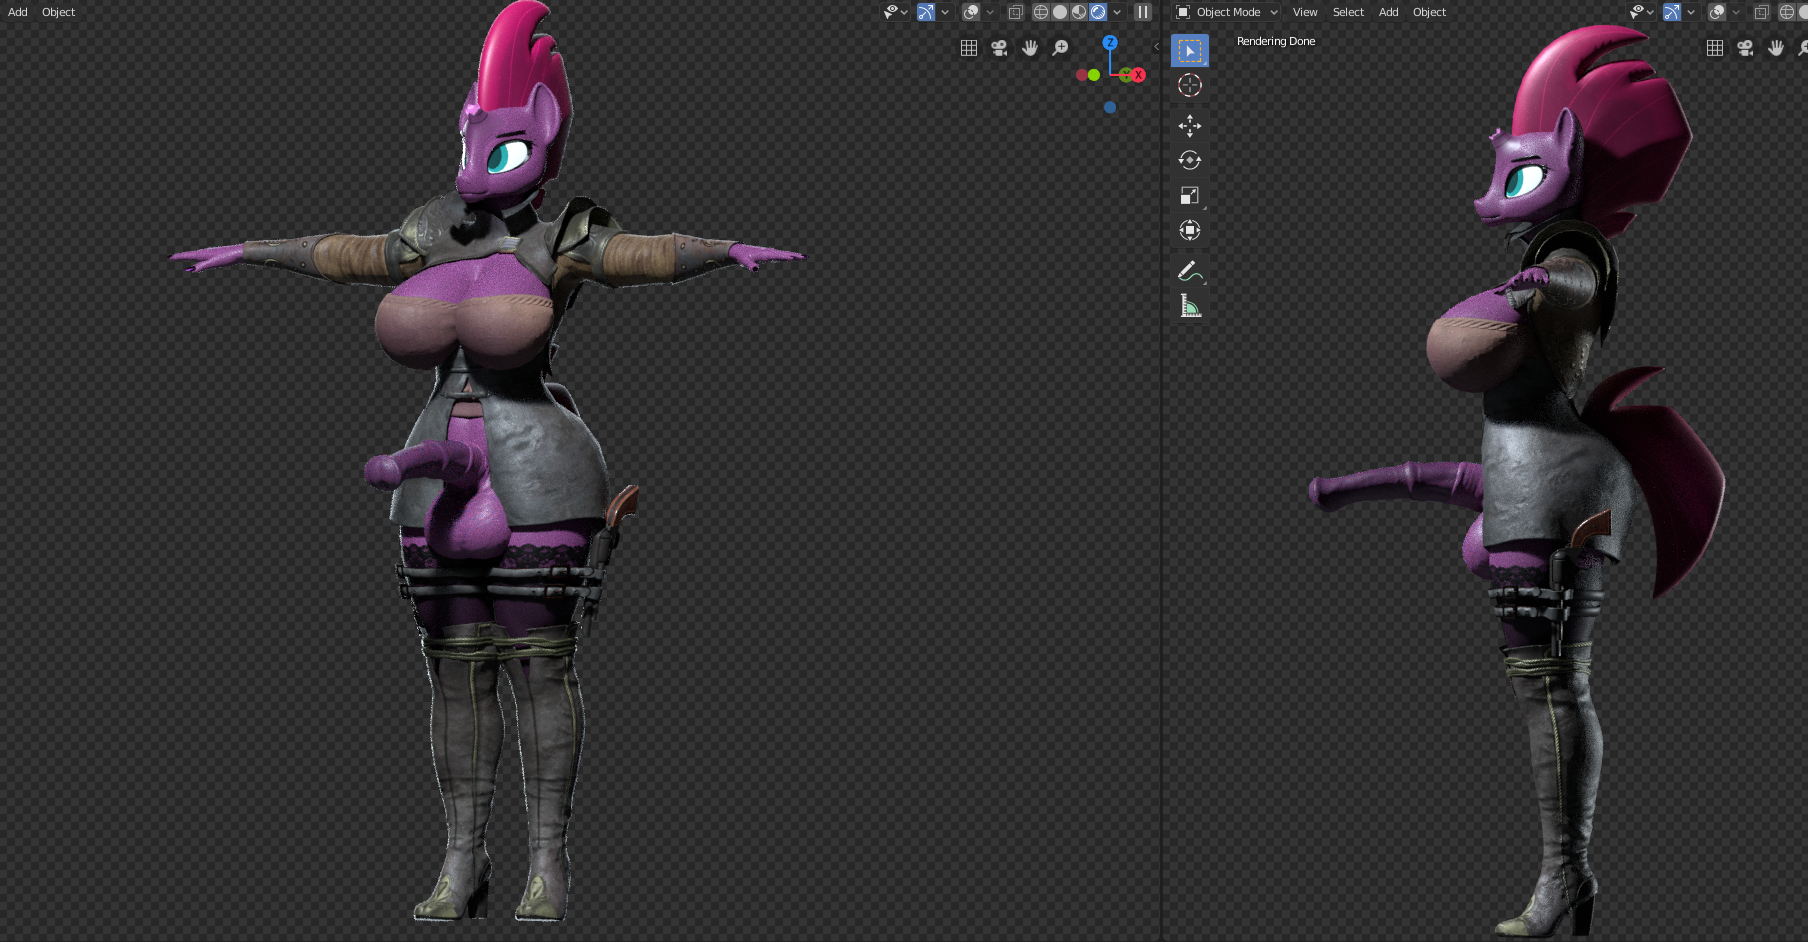Expand the right viewport overlays options arrow
Image resolution: width=1808 pixels, height=942 pixels.
[1736, 12]
